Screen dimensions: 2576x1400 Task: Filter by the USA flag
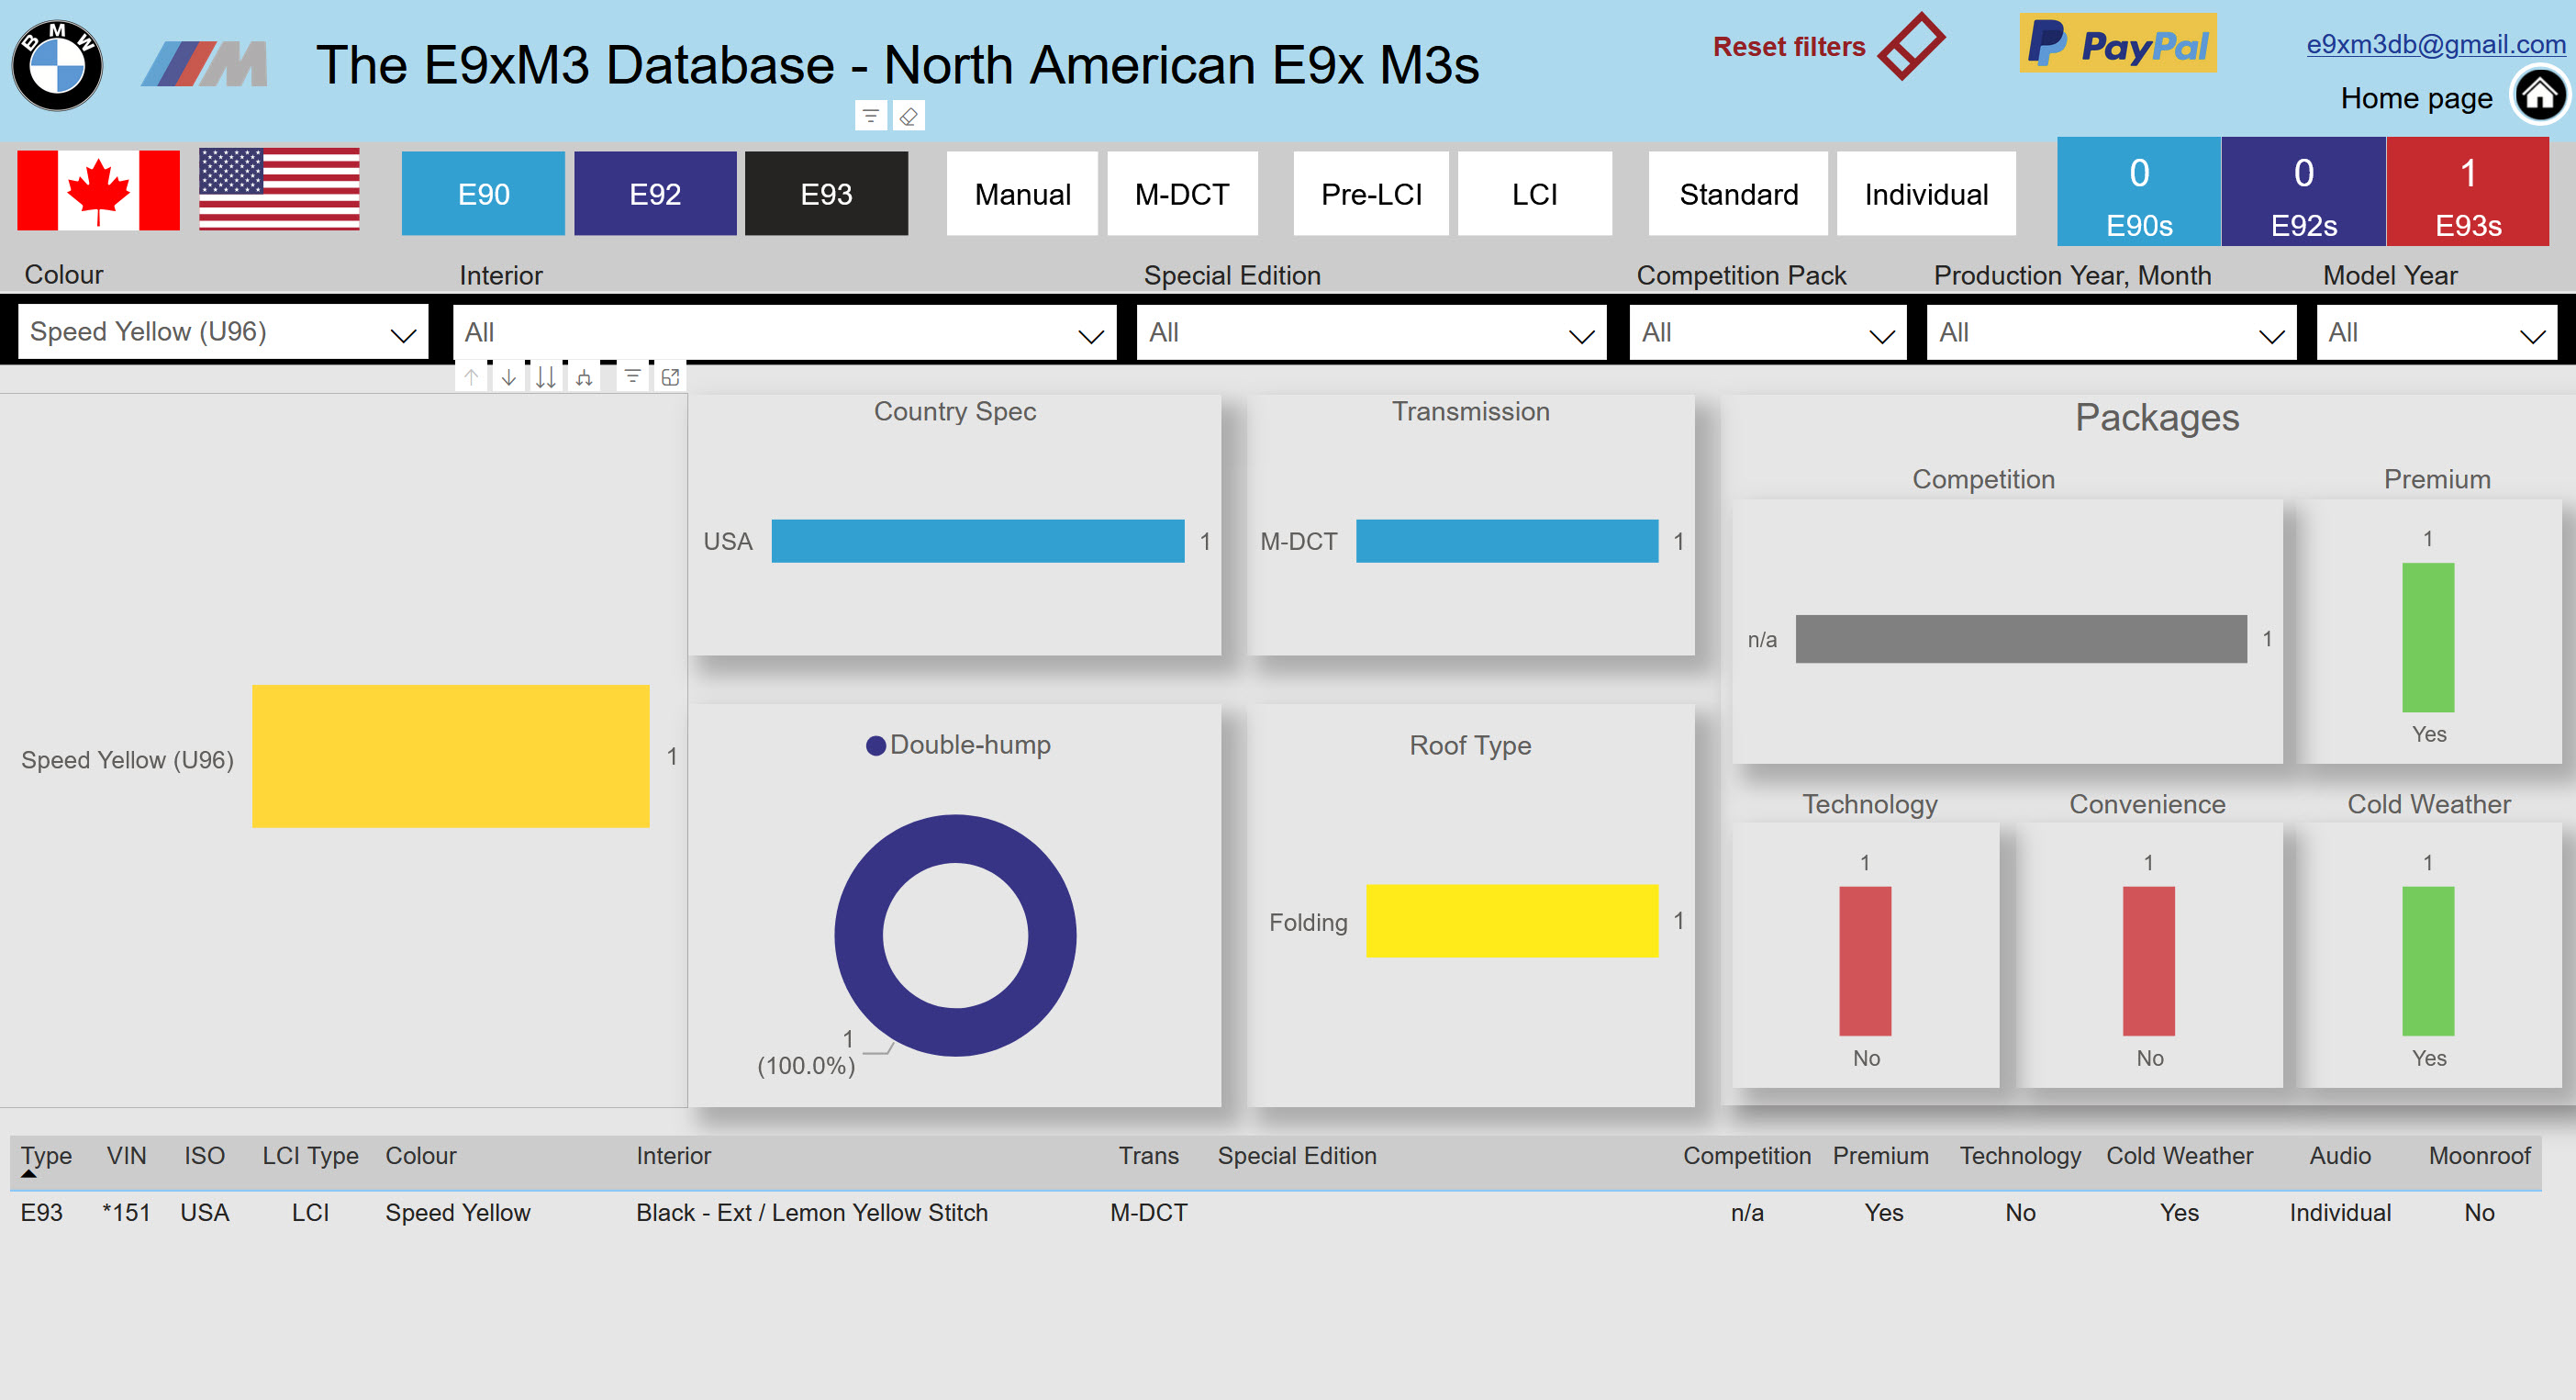point(279,189)
